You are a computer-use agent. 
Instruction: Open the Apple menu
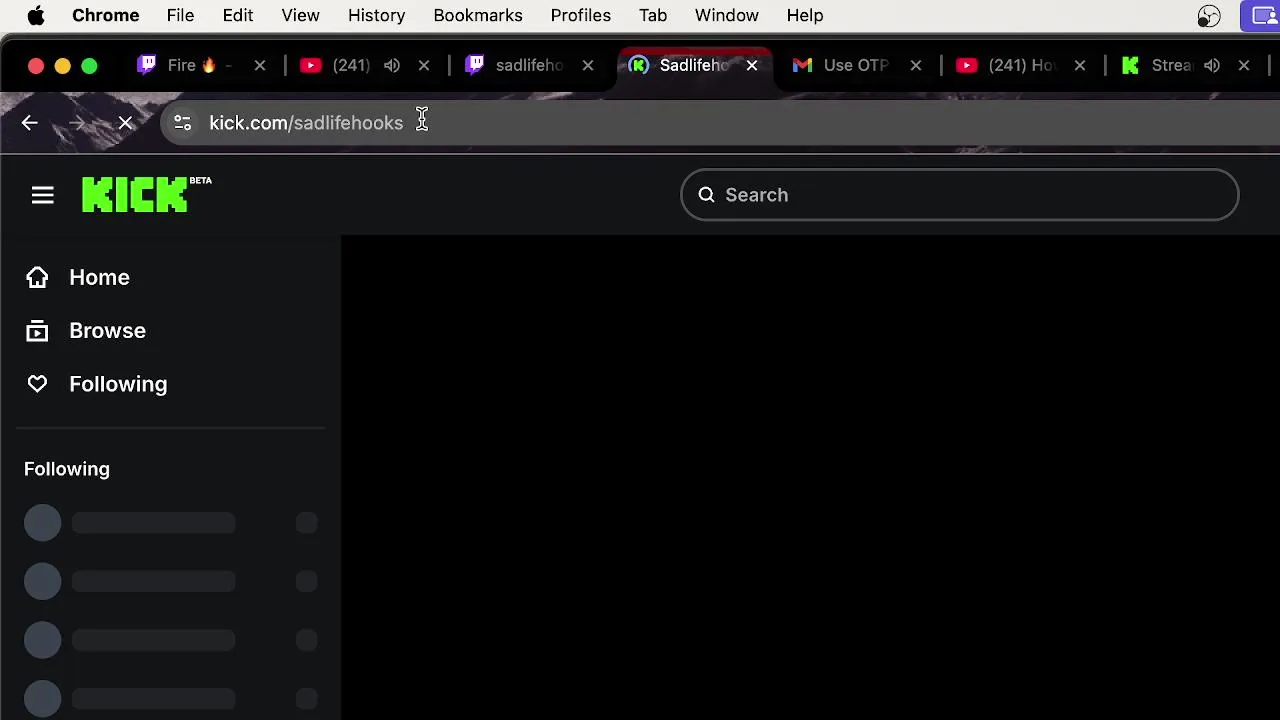(x=36, y=15)
